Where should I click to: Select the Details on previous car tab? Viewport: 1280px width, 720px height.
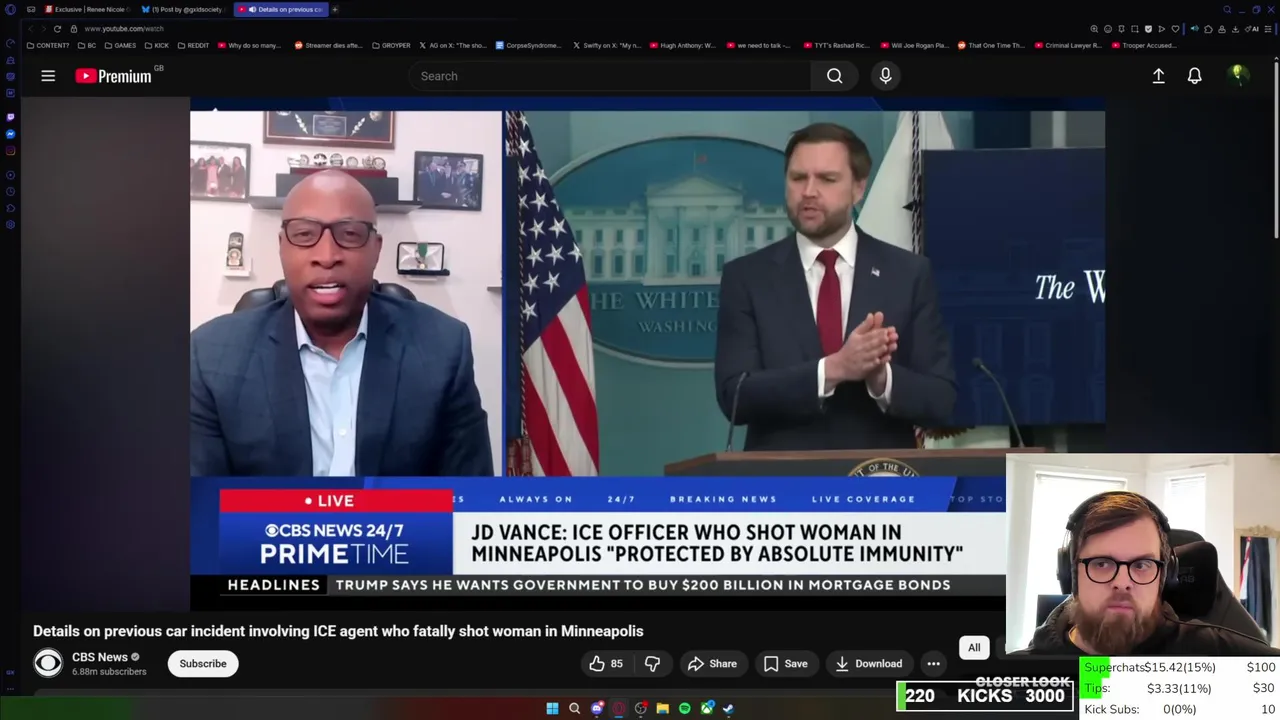(x=279, y=9)
